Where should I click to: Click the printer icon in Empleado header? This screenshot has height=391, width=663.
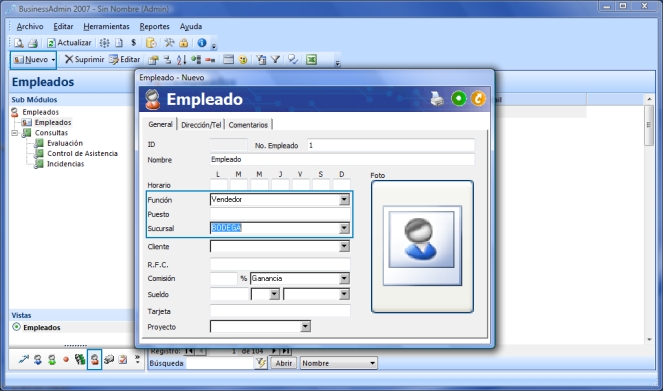click(x=437, y=99)
